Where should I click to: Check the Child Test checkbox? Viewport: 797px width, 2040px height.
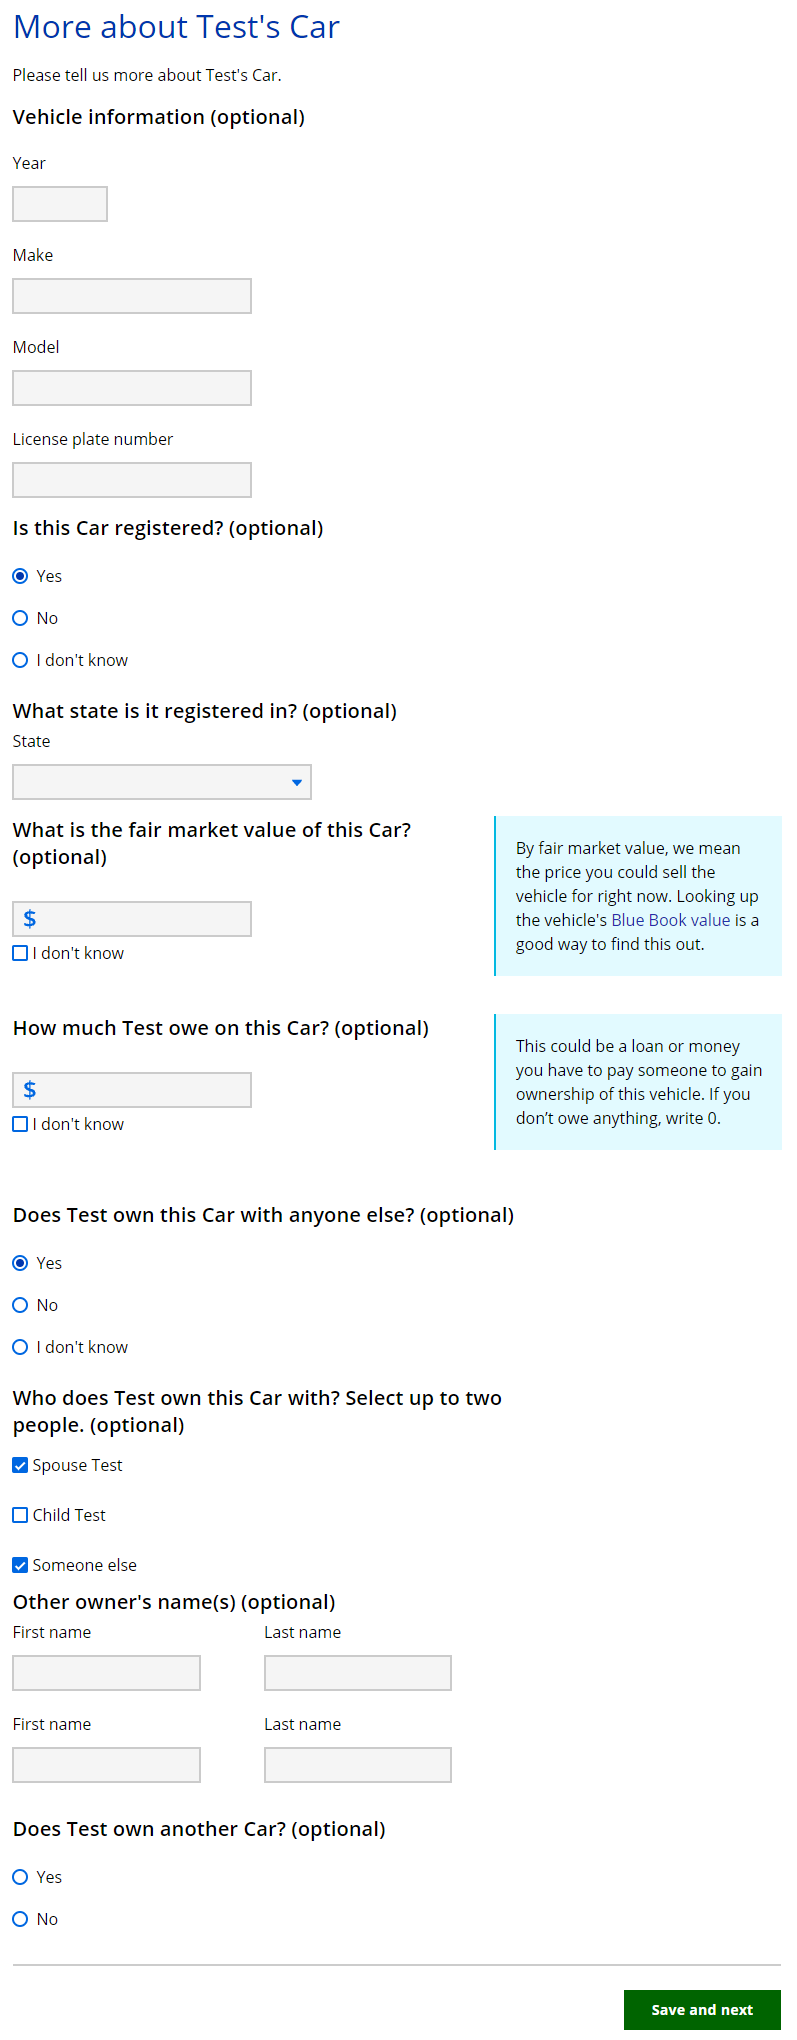pos(20,1515)
